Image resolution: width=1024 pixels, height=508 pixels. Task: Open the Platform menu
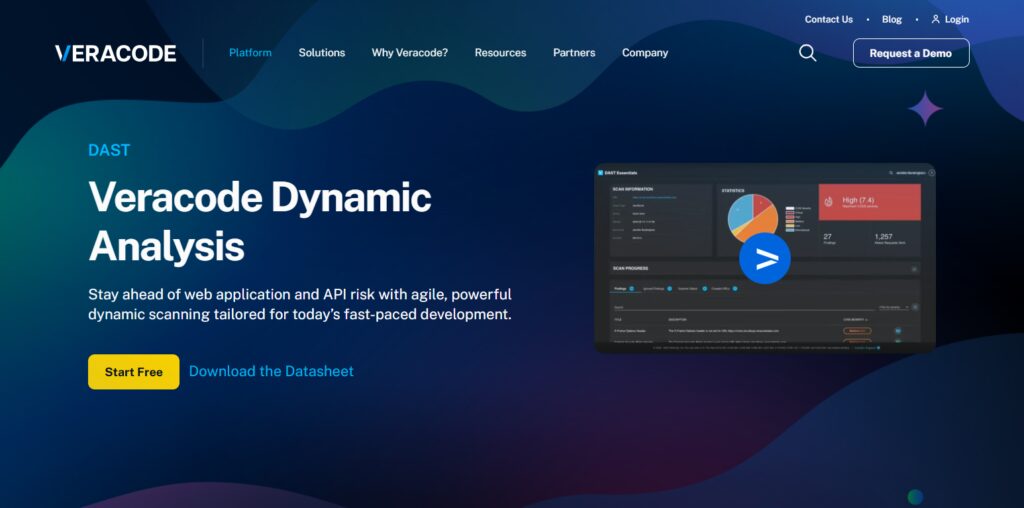point(250,53)
